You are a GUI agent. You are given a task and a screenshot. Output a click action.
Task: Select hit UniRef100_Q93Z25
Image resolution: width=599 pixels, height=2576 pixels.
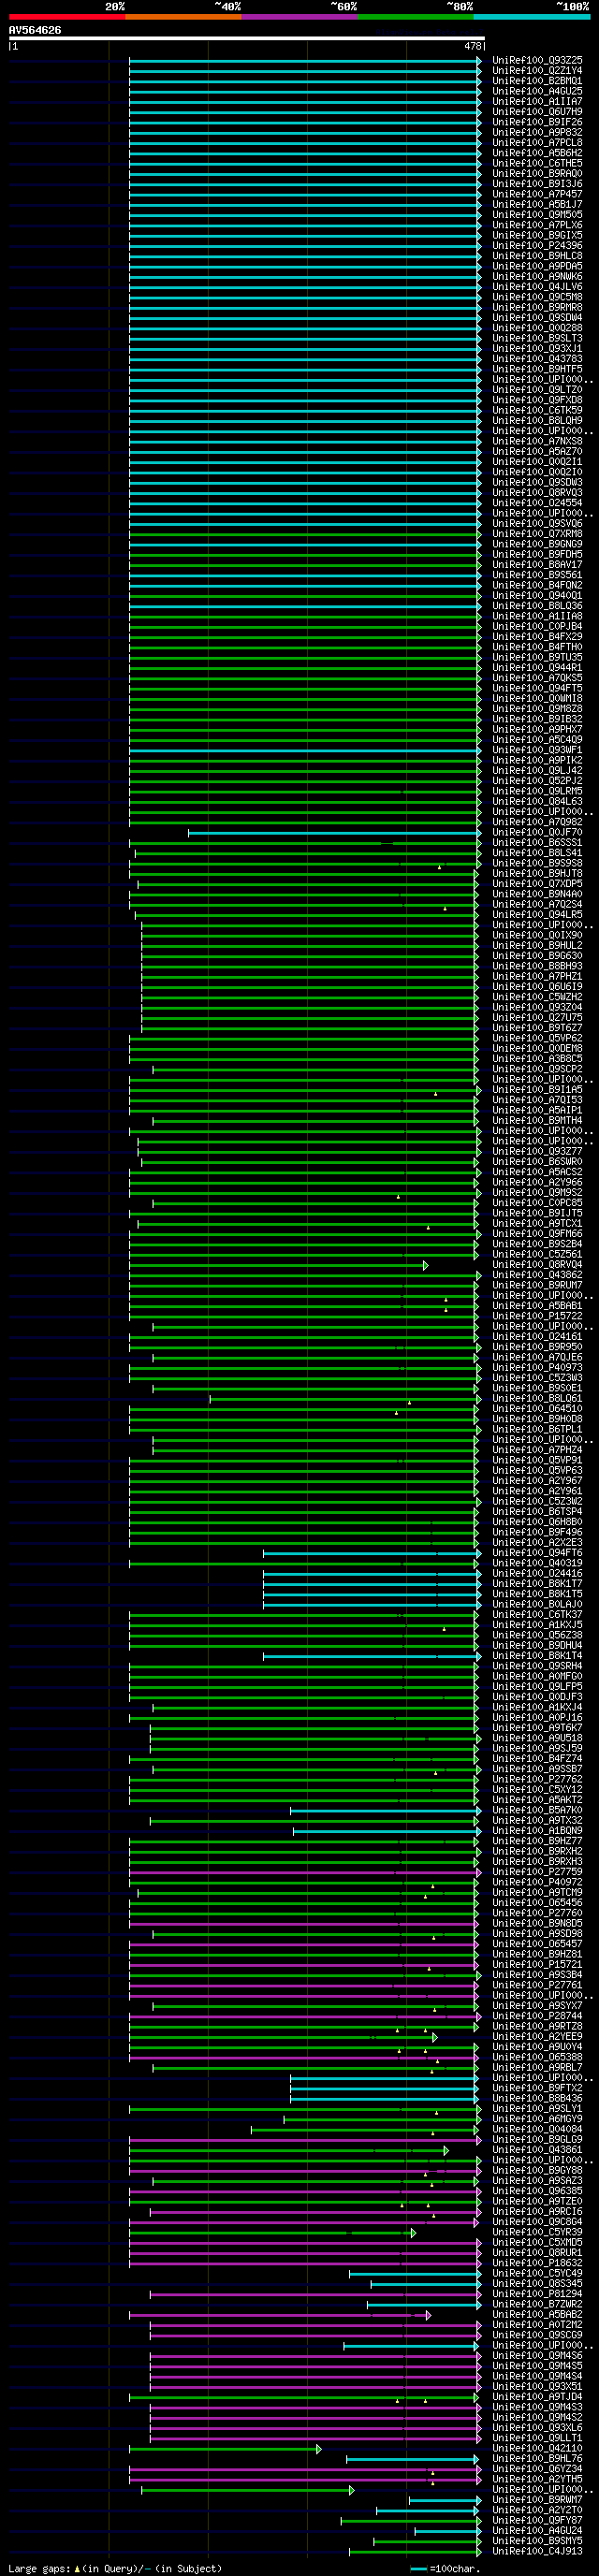[538, 61]
